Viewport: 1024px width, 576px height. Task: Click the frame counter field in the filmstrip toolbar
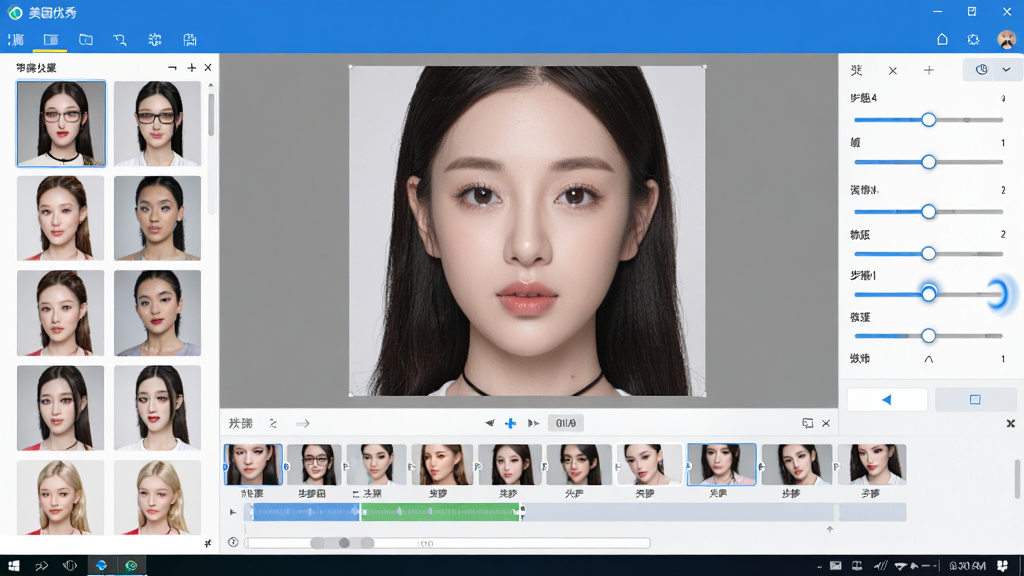pos(566,423)
